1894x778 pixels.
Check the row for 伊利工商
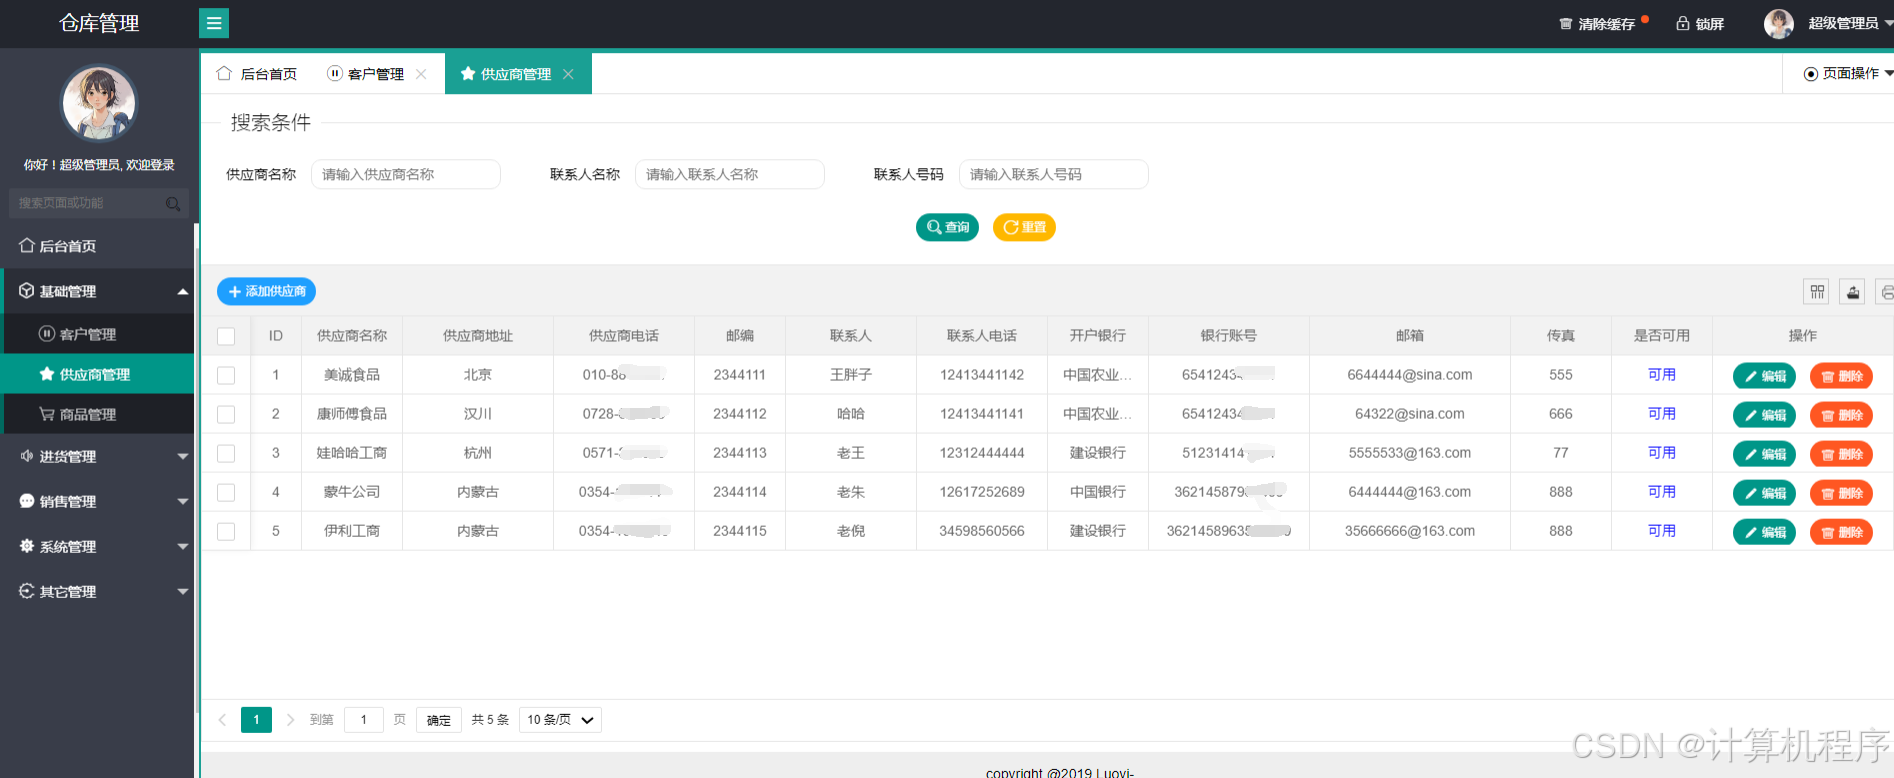(226, 531)
